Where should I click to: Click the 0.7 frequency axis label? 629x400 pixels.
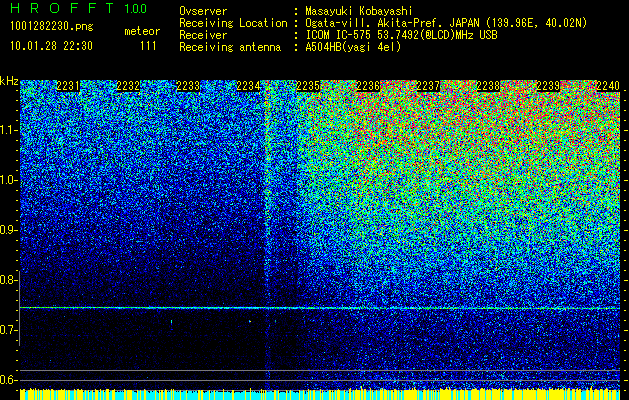coord(7,330)
